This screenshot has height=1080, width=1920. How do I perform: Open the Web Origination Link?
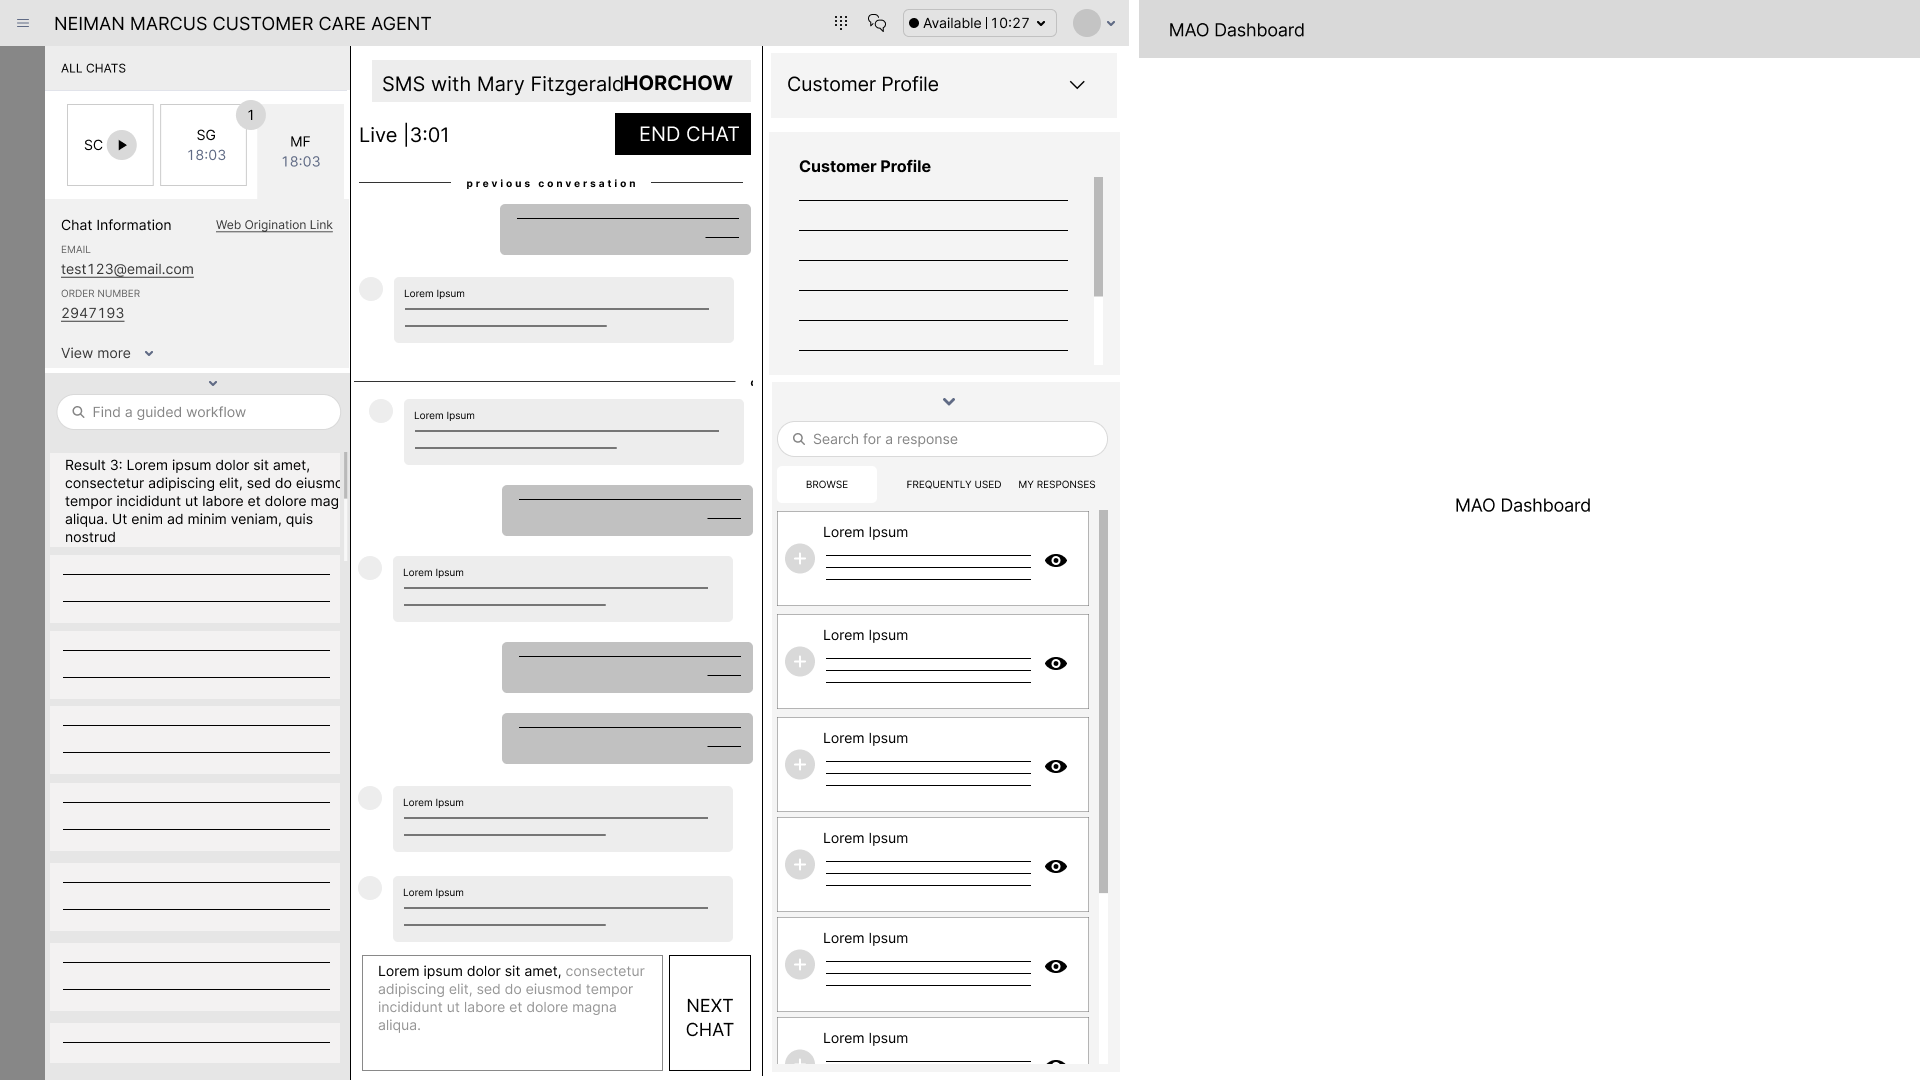(x=274, y=225)
